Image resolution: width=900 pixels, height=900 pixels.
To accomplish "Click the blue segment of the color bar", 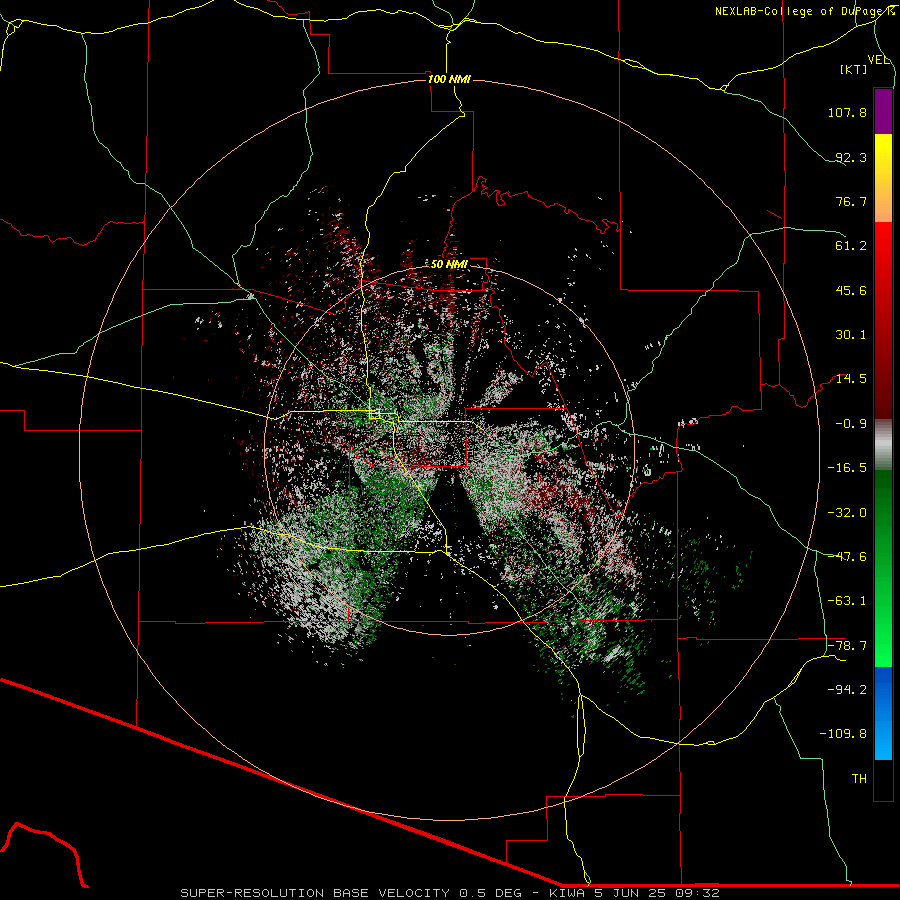I will [883, 713].
